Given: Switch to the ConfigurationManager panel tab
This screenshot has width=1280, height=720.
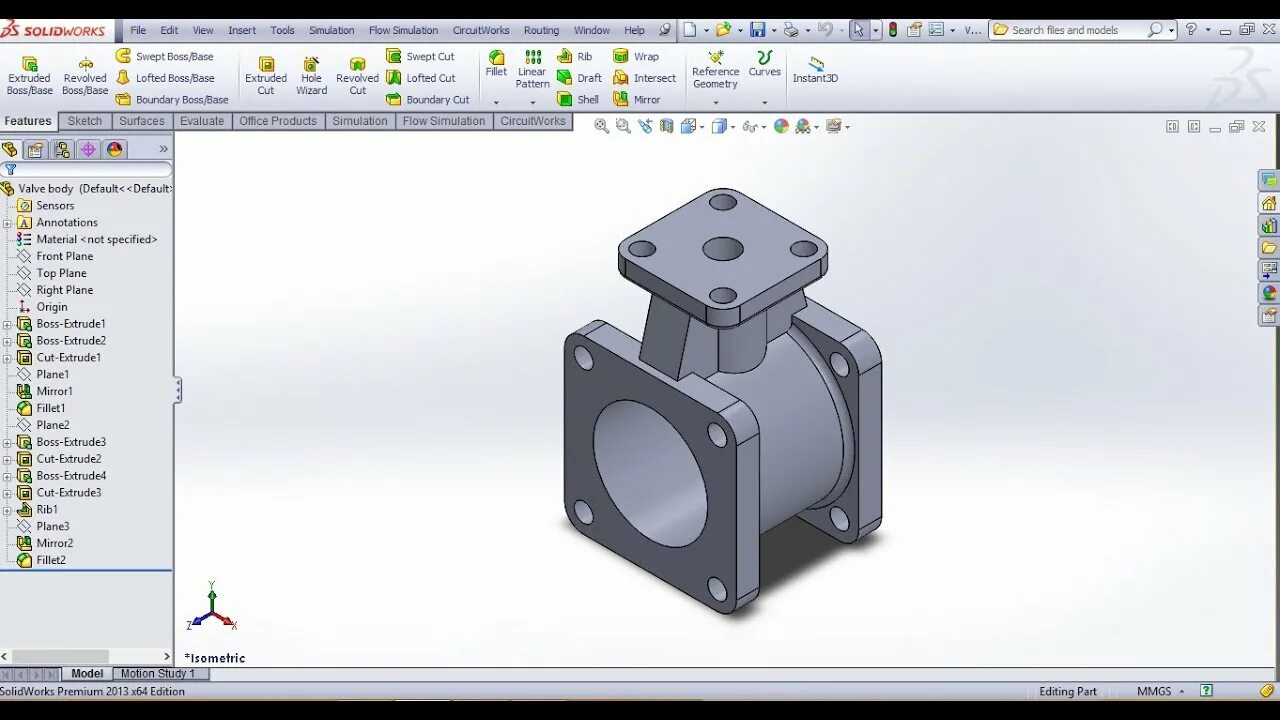Looking at the screenshot, I should point(62,149).
